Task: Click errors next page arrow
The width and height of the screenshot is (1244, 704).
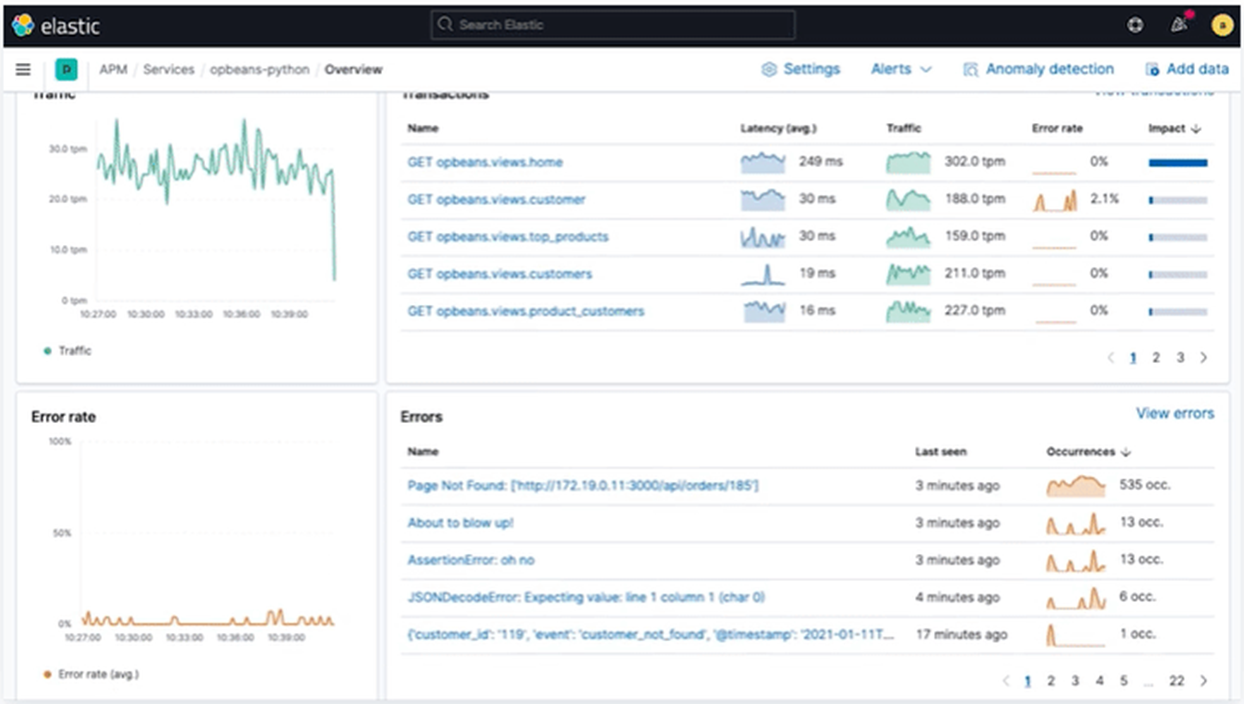Action: (1203, 680)
